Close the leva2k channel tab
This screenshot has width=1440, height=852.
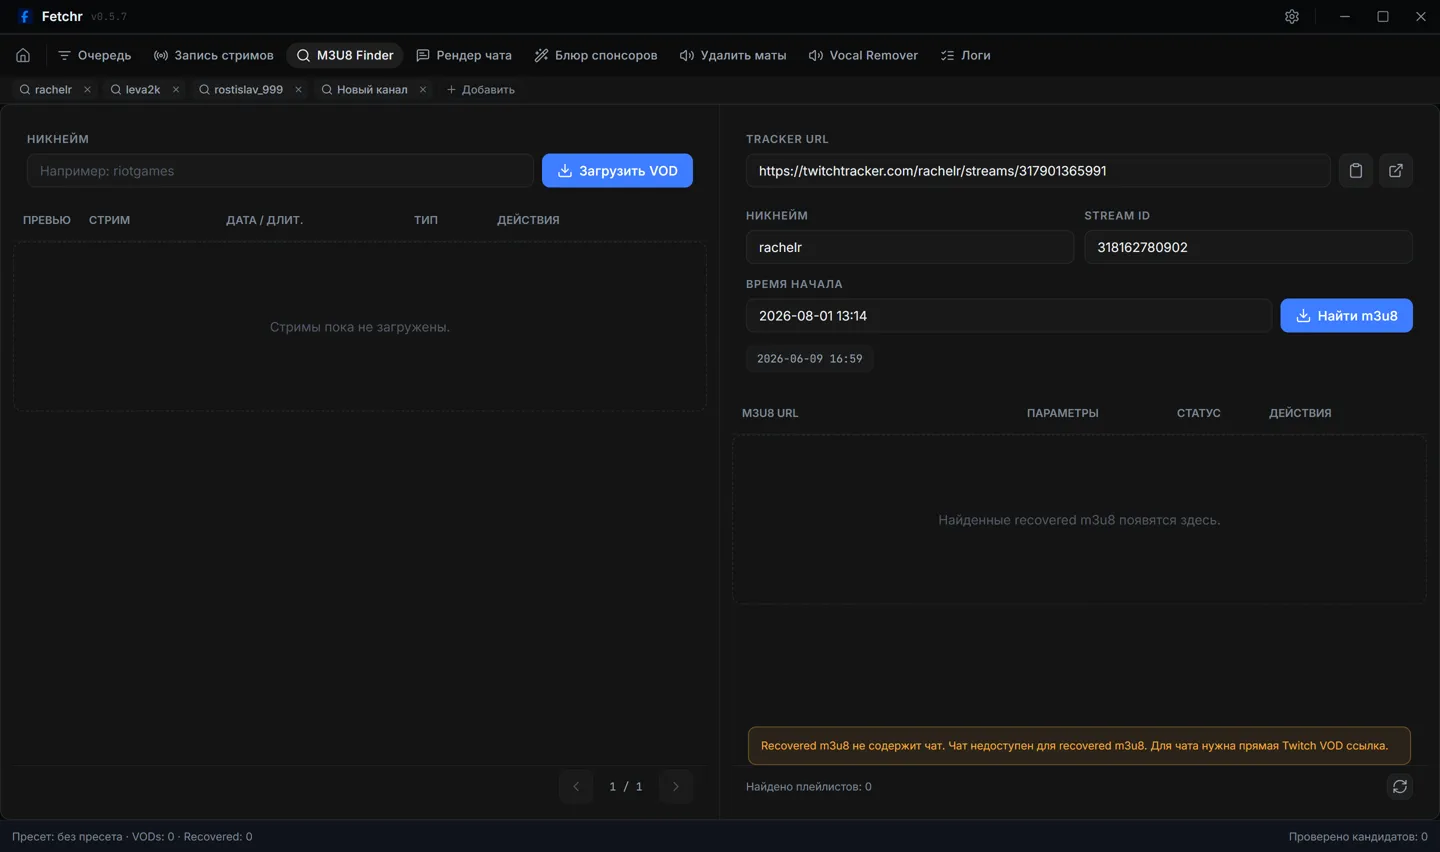176,90
